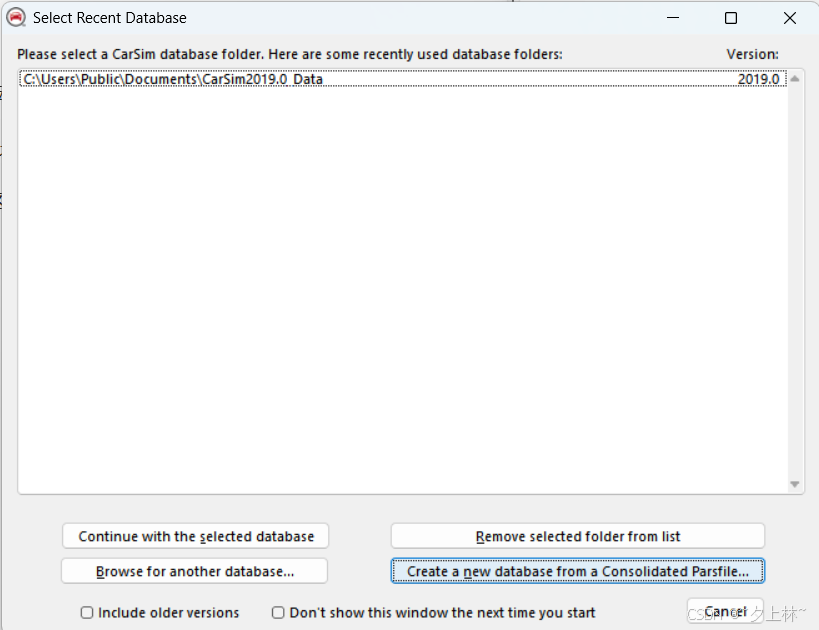Minimize the Select Recent Database window
This screenshot has height=630, width=819.
673,18
